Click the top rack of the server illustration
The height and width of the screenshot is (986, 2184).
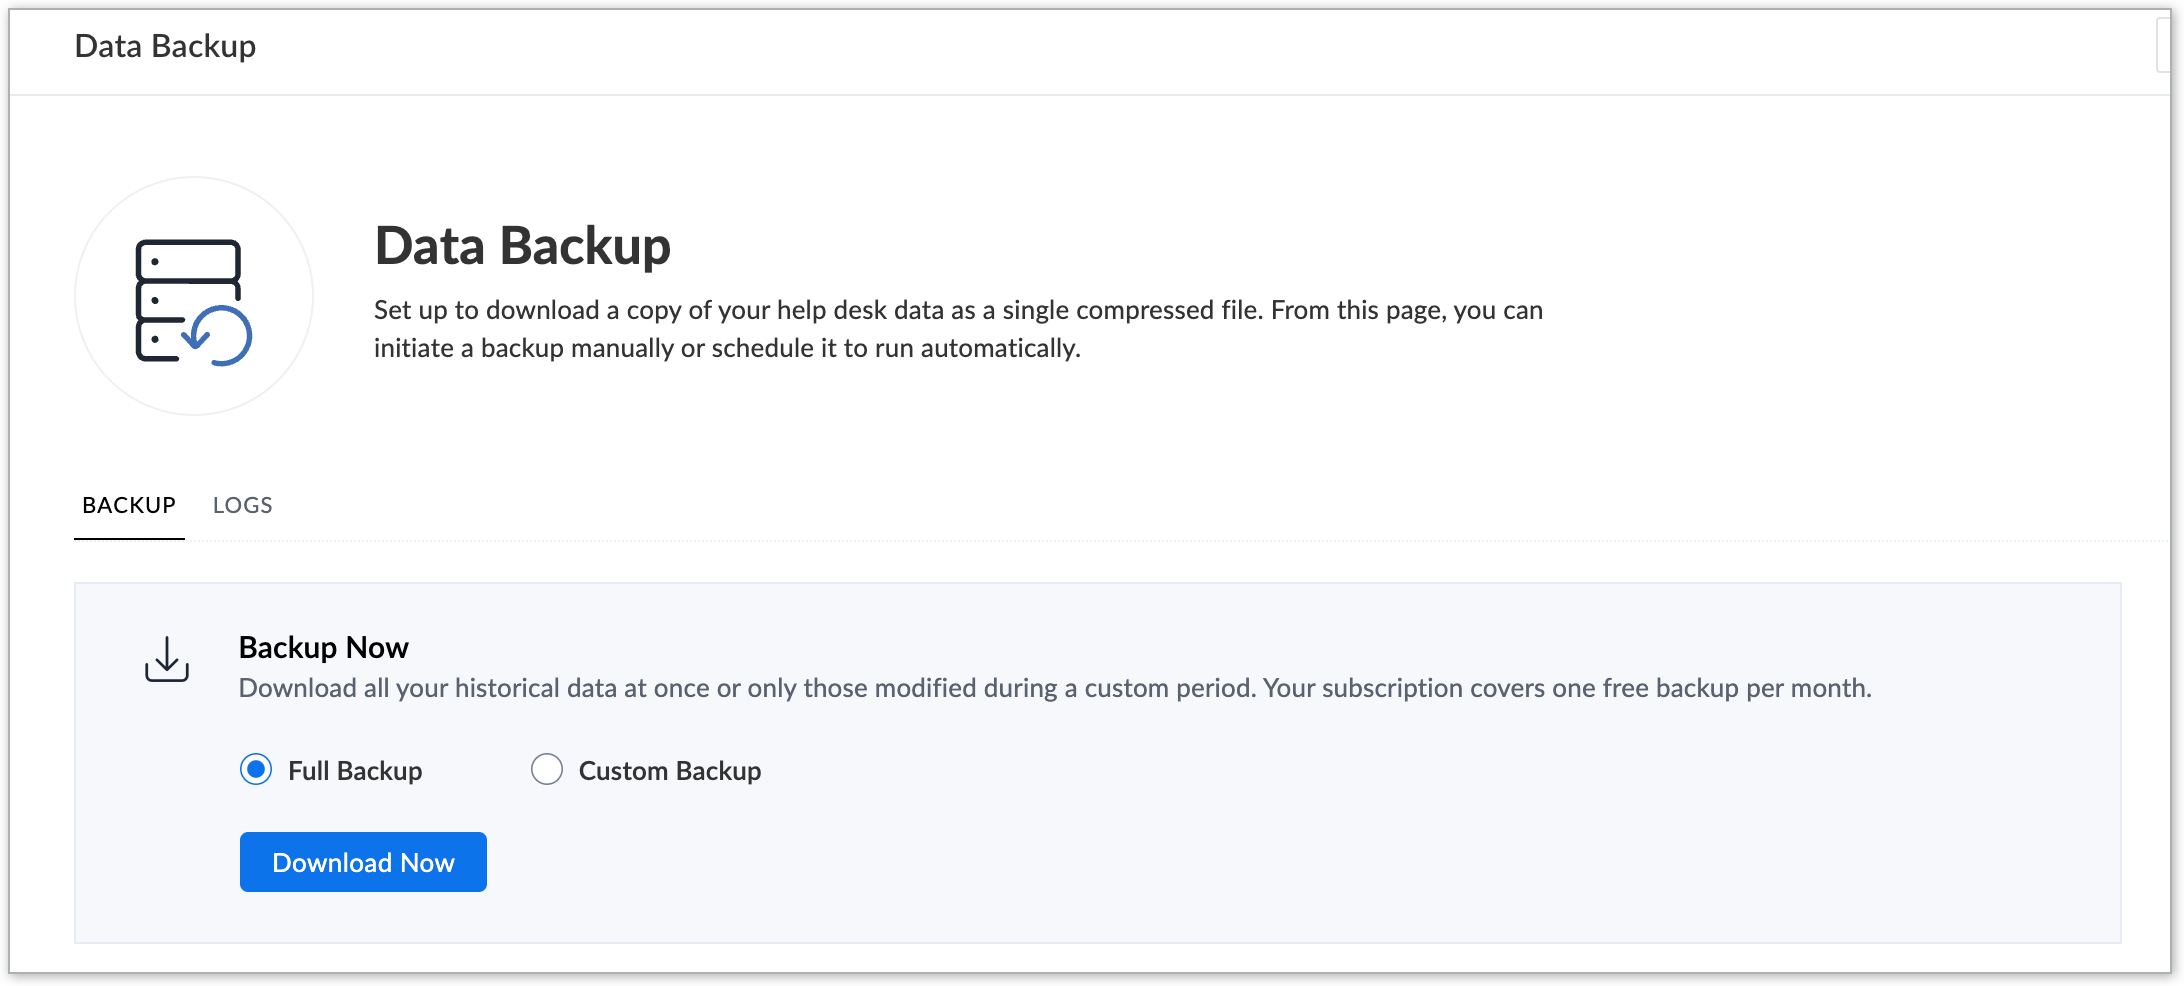[x=188, y=260]
